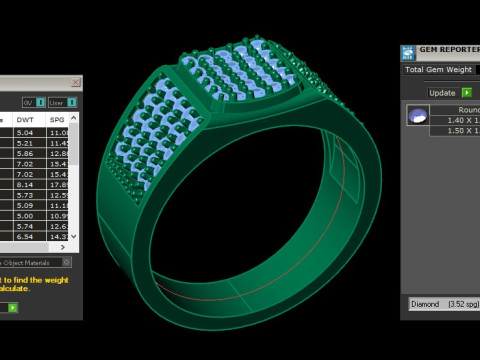480x360 pixels.
Task: Select the 5.00 DWT cell
Action: tap(30, 216)
